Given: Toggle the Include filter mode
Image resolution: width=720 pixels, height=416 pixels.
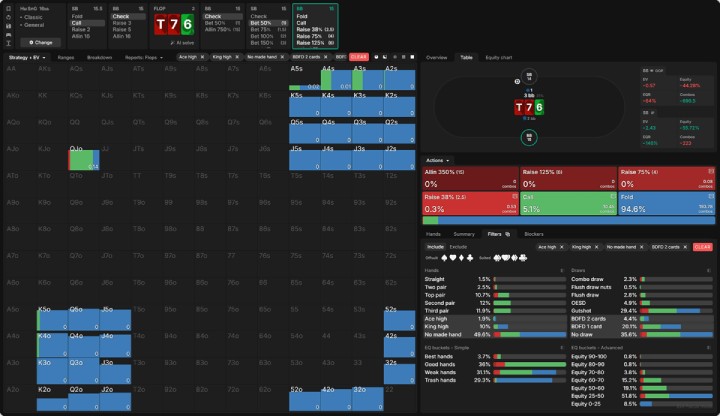Looking at the screenshot, I should (x=435, y=247).
